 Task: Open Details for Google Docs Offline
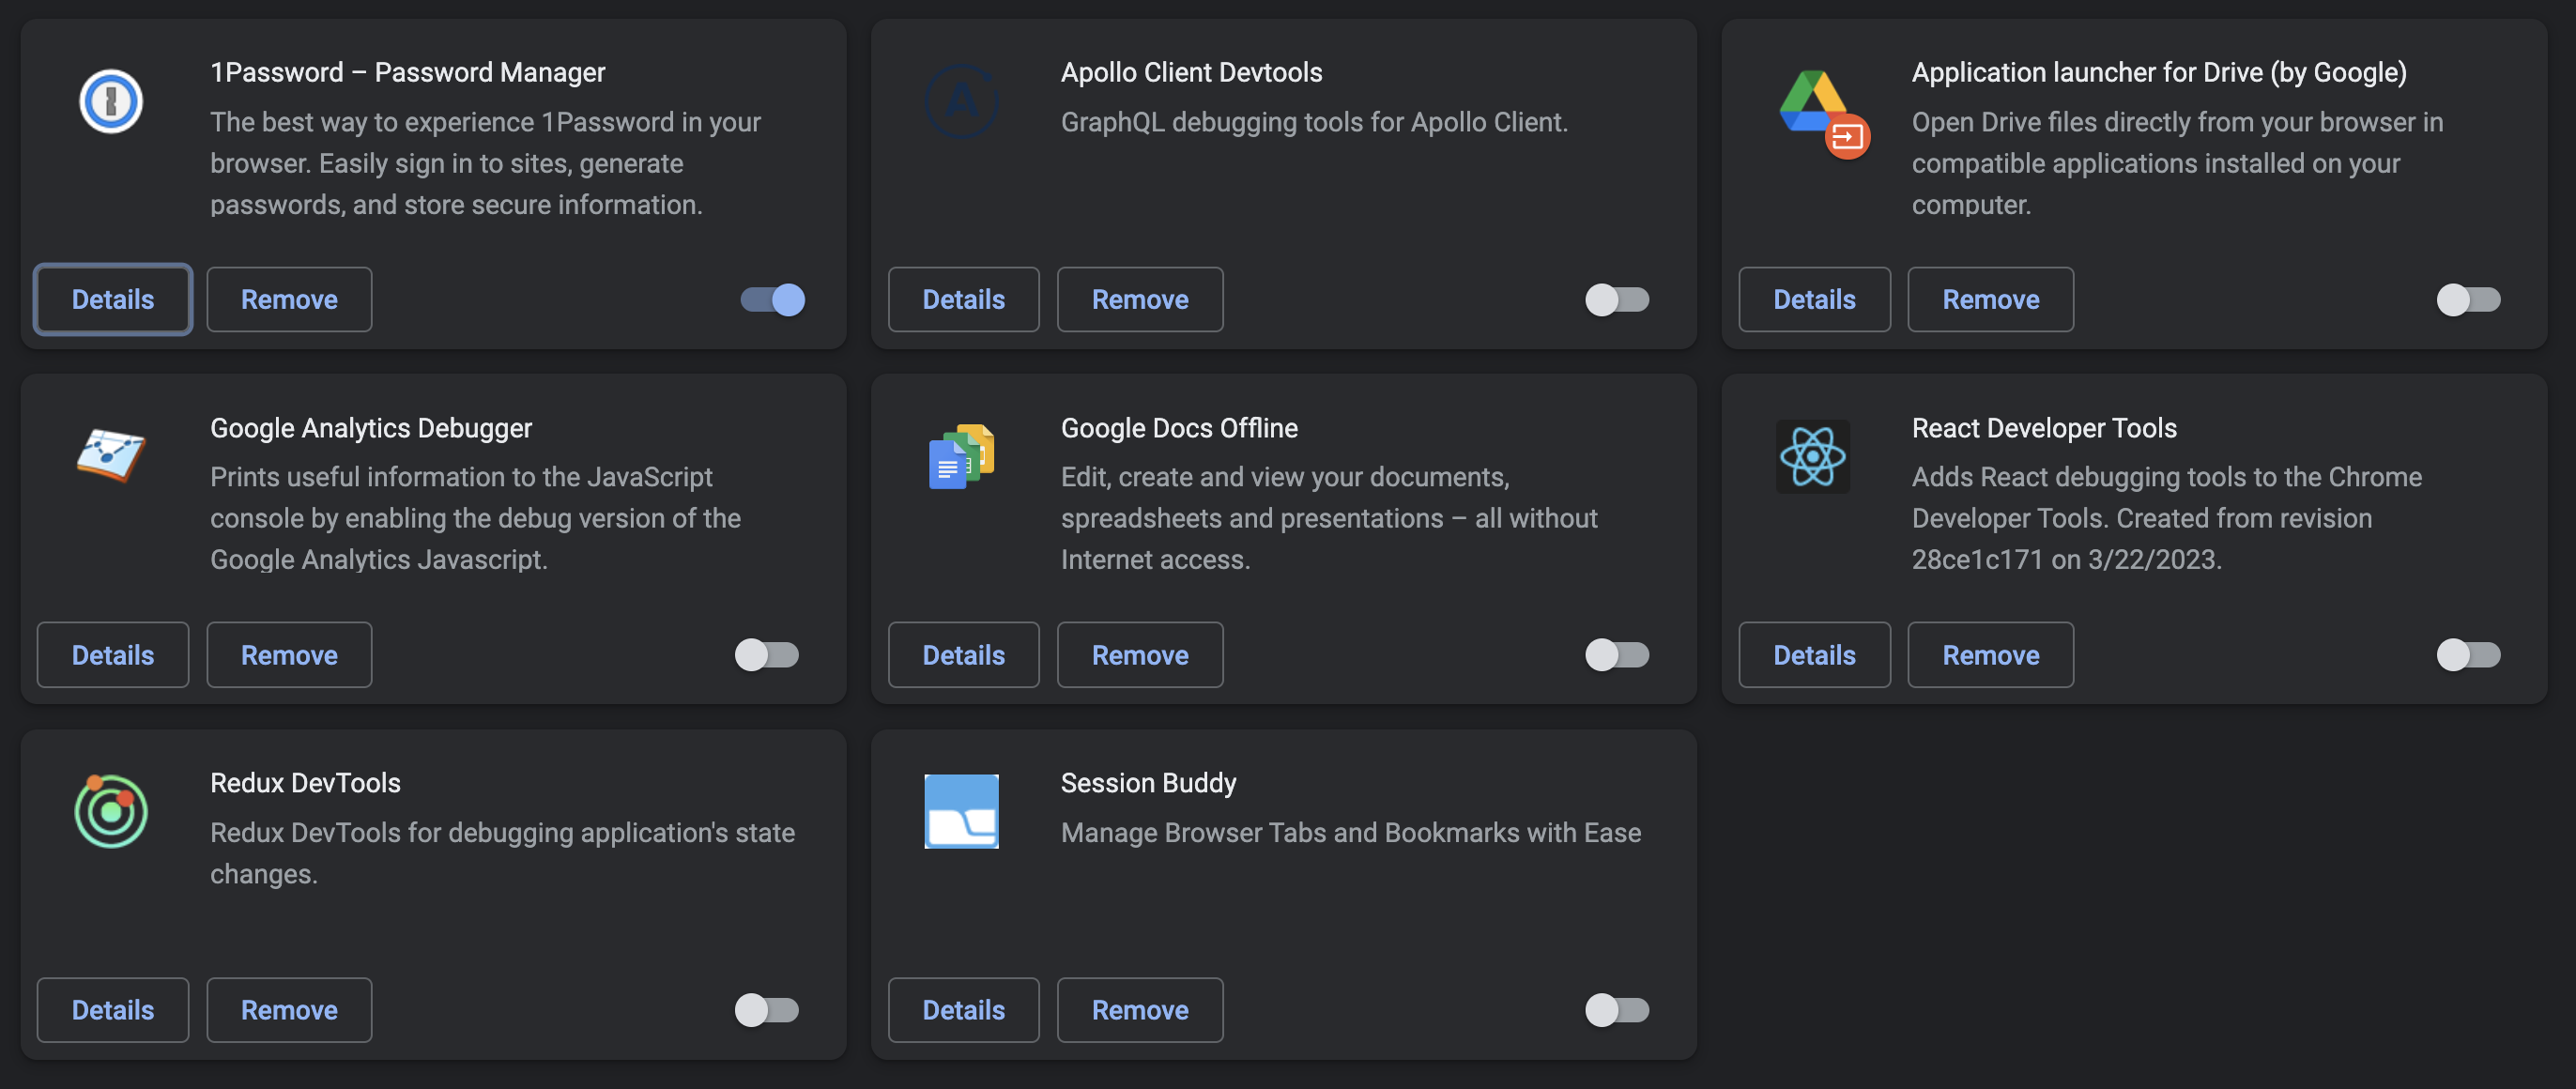963,655
